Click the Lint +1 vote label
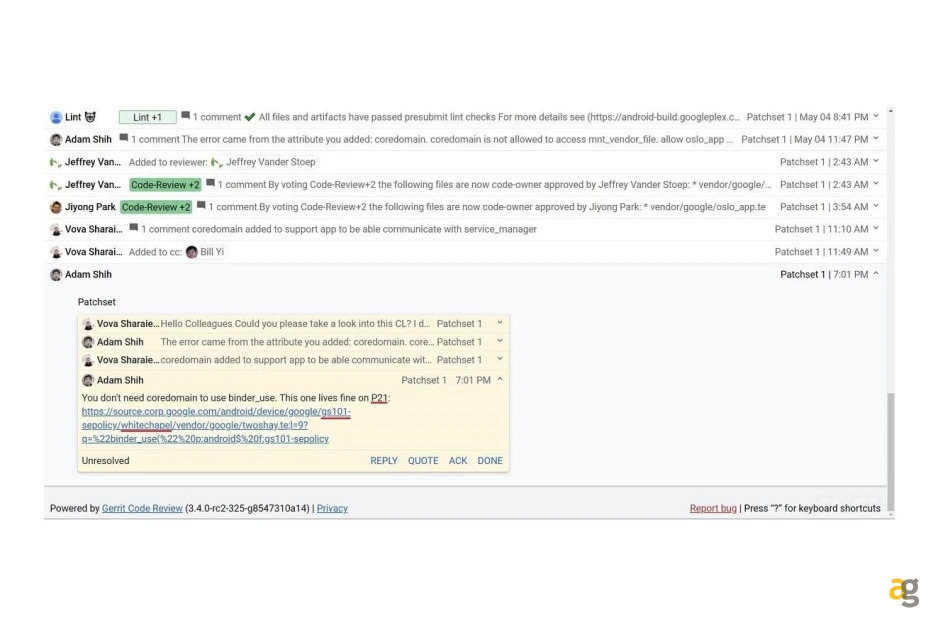The image size is (938, 625). coord(147,117)
